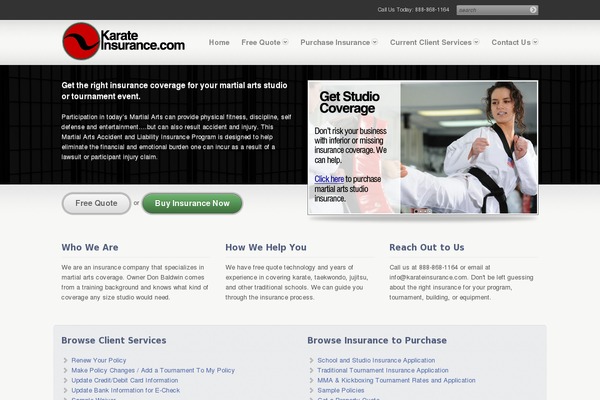Click the 'Browse Client Services' heading
The image size is (600, 400).
pos(114,340)
